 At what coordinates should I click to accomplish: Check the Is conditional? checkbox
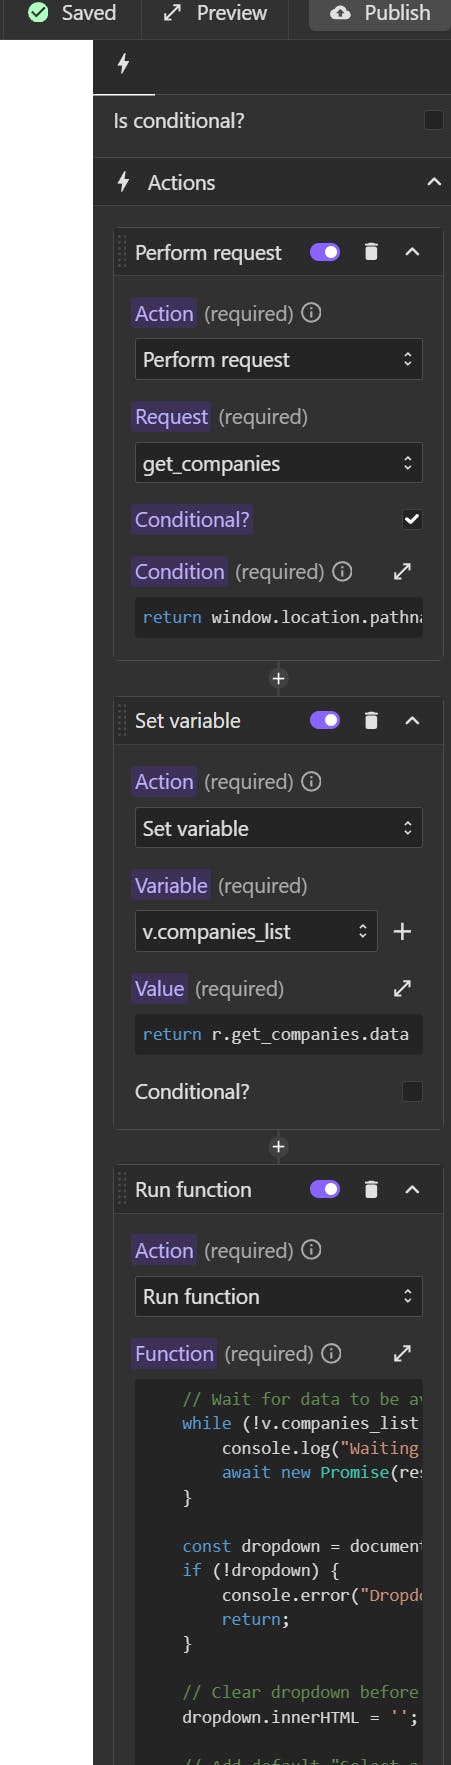click(x=433, y=120)
